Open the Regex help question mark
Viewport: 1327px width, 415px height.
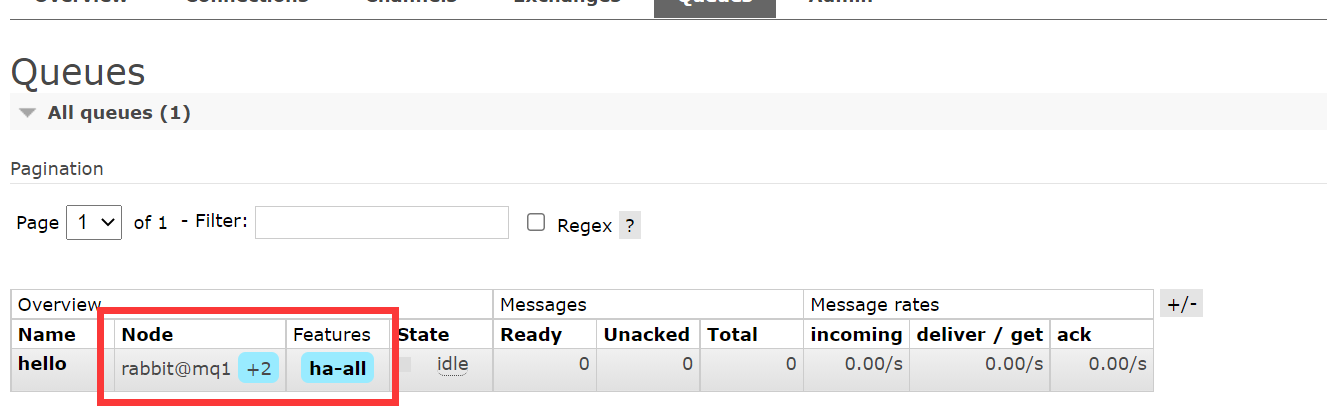coord(629,225)
